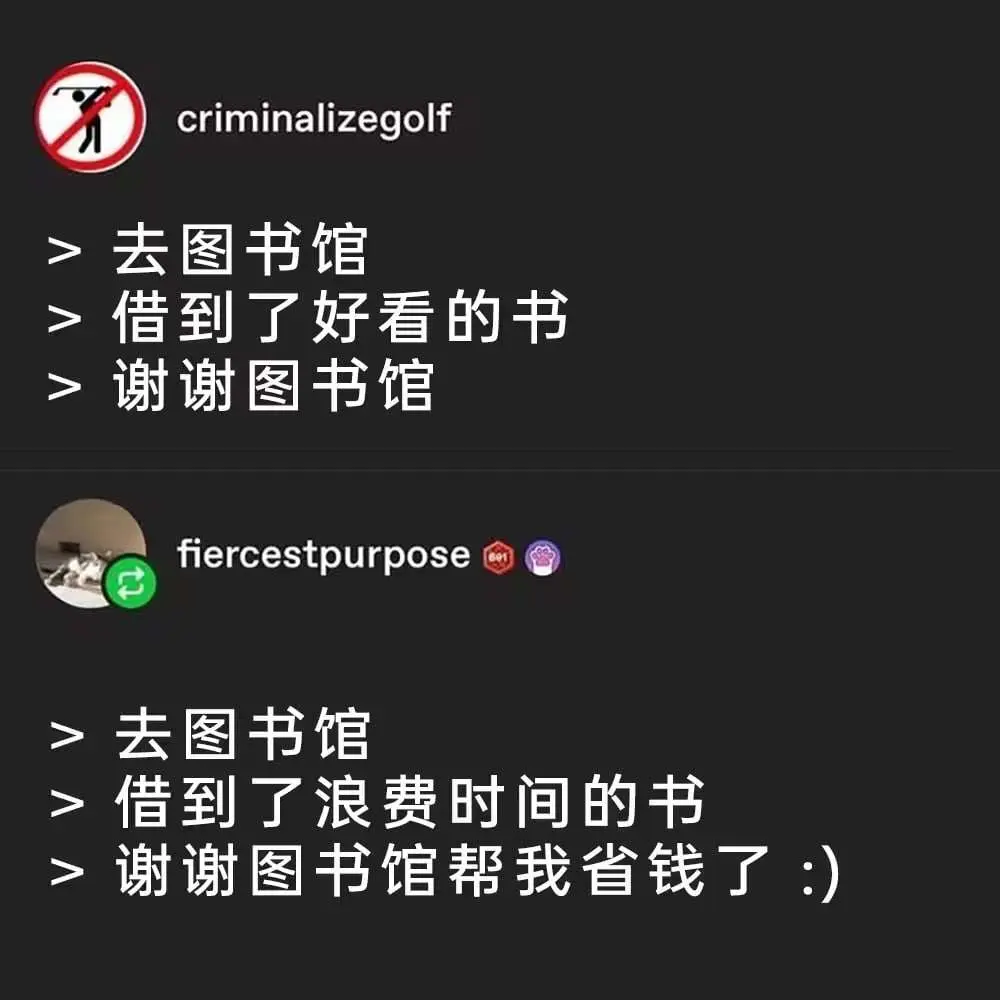Click the line 借到了好看的书
The image size is (1000, 1000).
[x=340, y=317]
